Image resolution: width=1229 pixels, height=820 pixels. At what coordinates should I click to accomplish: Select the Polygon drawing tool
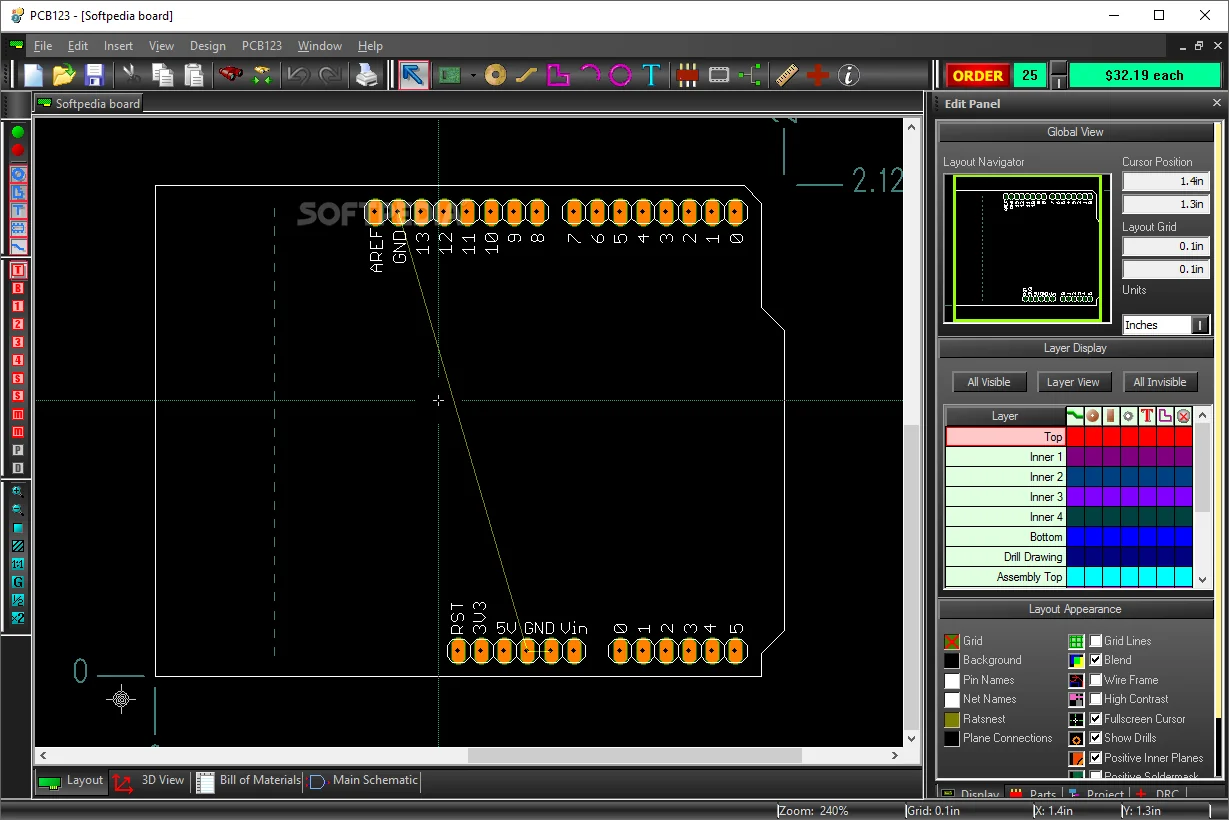(558, 74)
